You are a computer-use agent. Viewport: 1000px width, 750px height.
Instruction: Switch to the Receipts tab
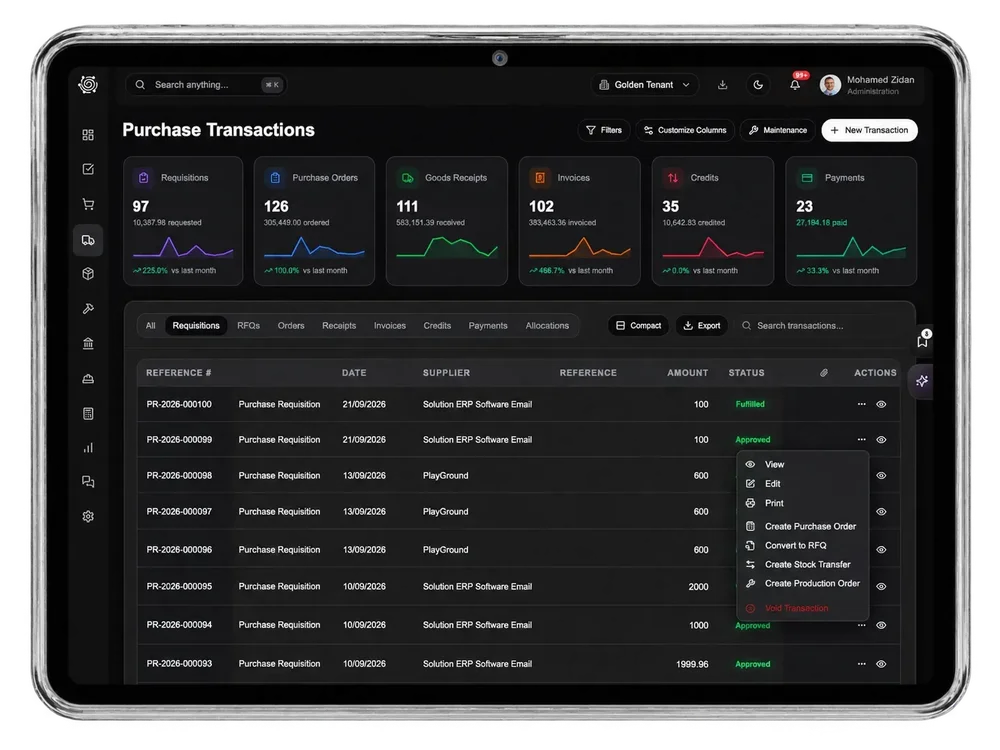point(339,326)
